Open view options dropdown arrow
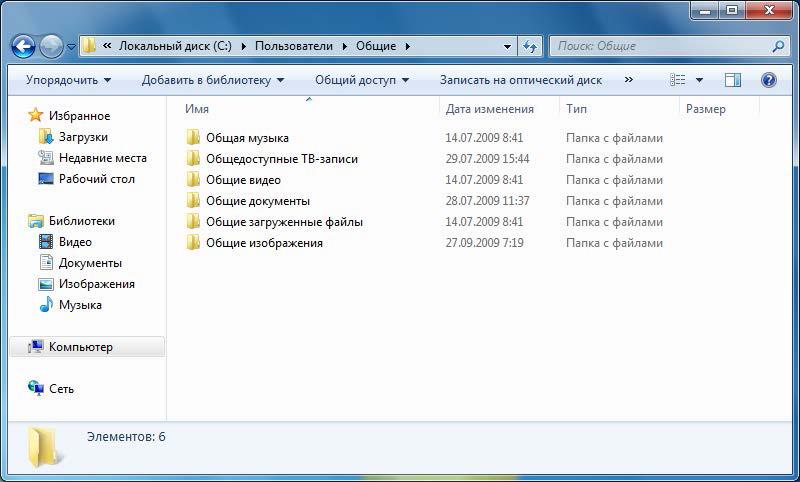Viewport: 800px width, 482px height. coord(699,80)
